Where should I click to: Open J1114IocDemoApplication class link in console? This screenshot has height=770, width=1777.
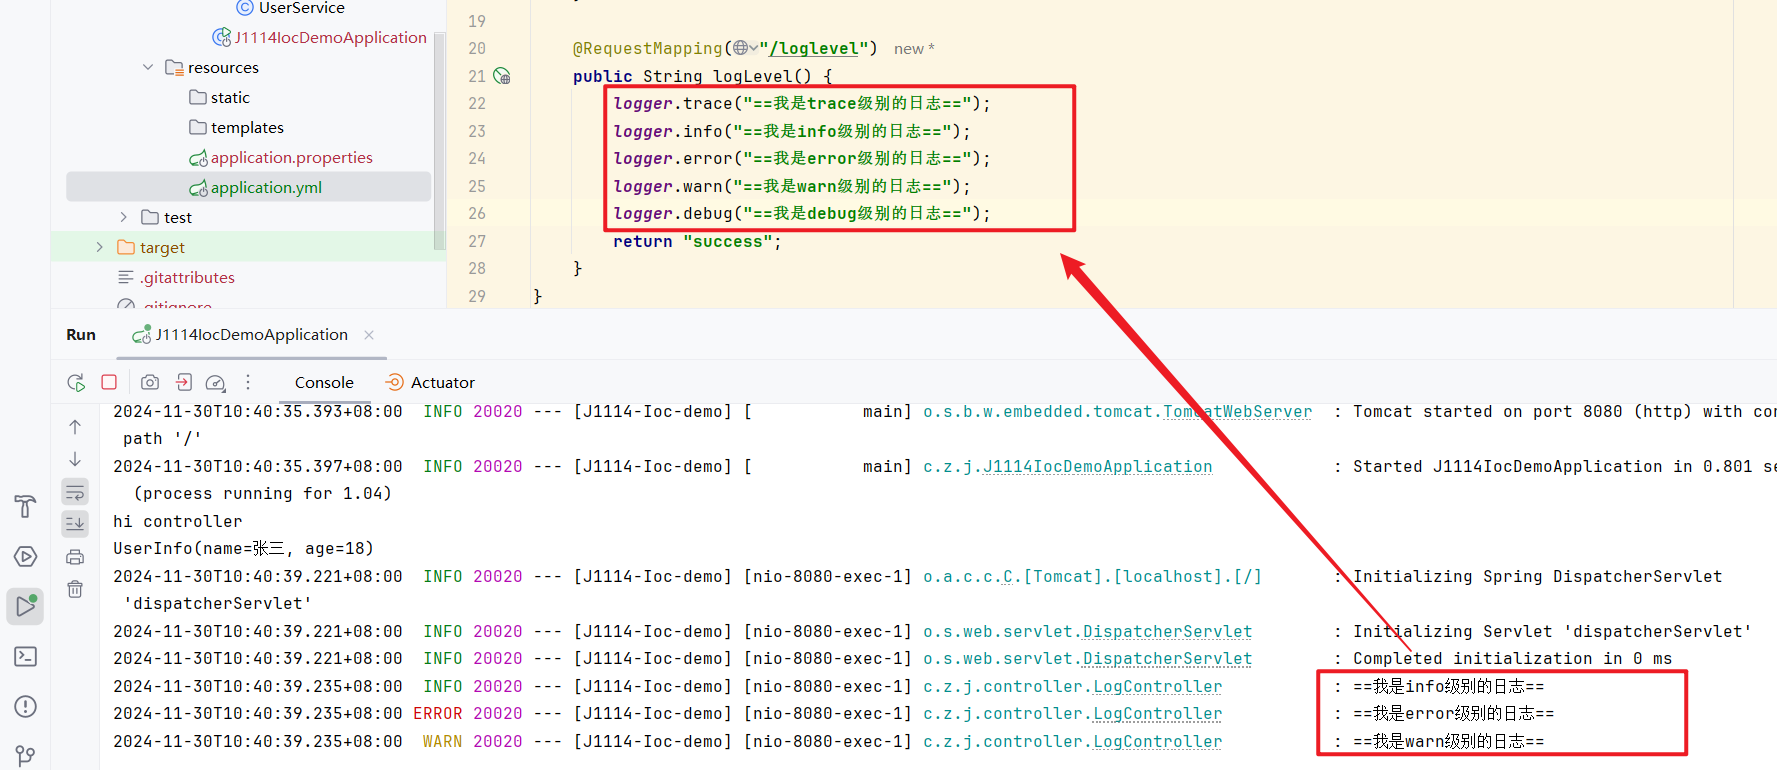pos(1097,467)
